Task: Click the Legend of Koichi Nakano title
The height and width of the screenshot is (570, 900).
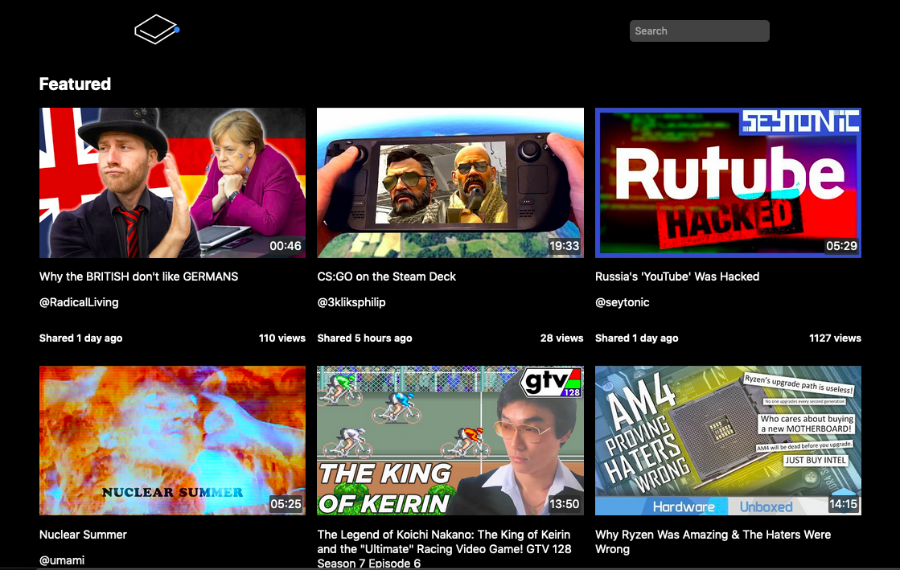Action: (x=444, y=549)
